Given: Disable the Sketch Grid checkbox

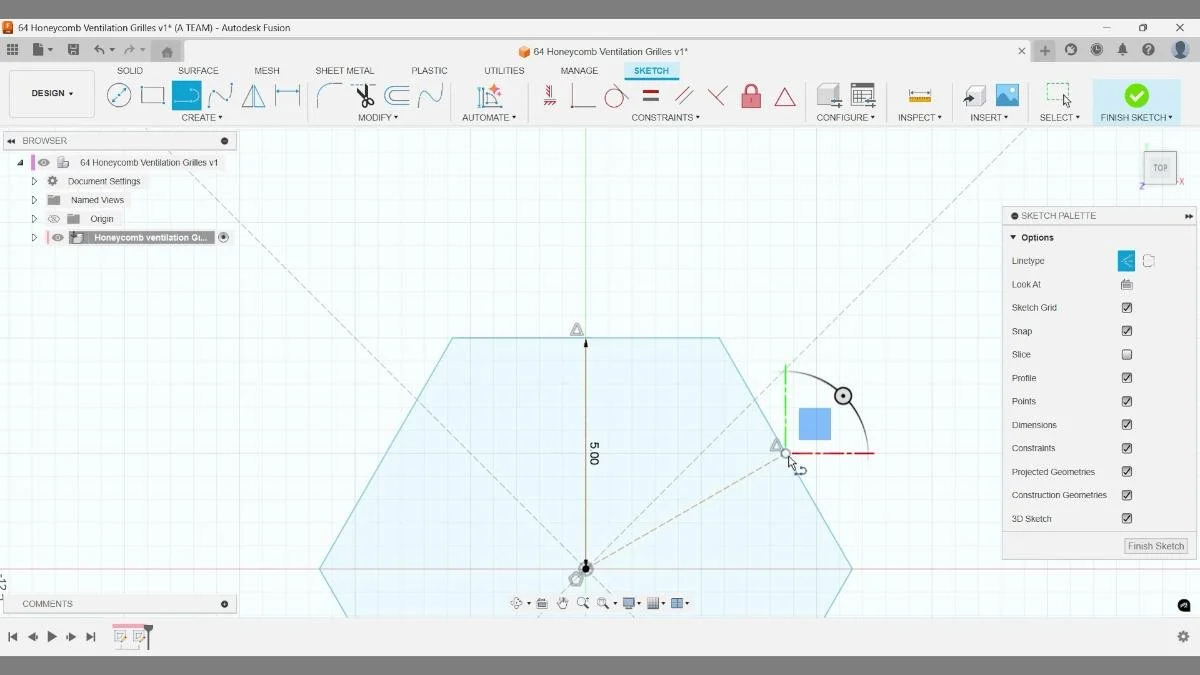Looking at the screenshot, I should pyautogui.click(x=1127, y=307).
